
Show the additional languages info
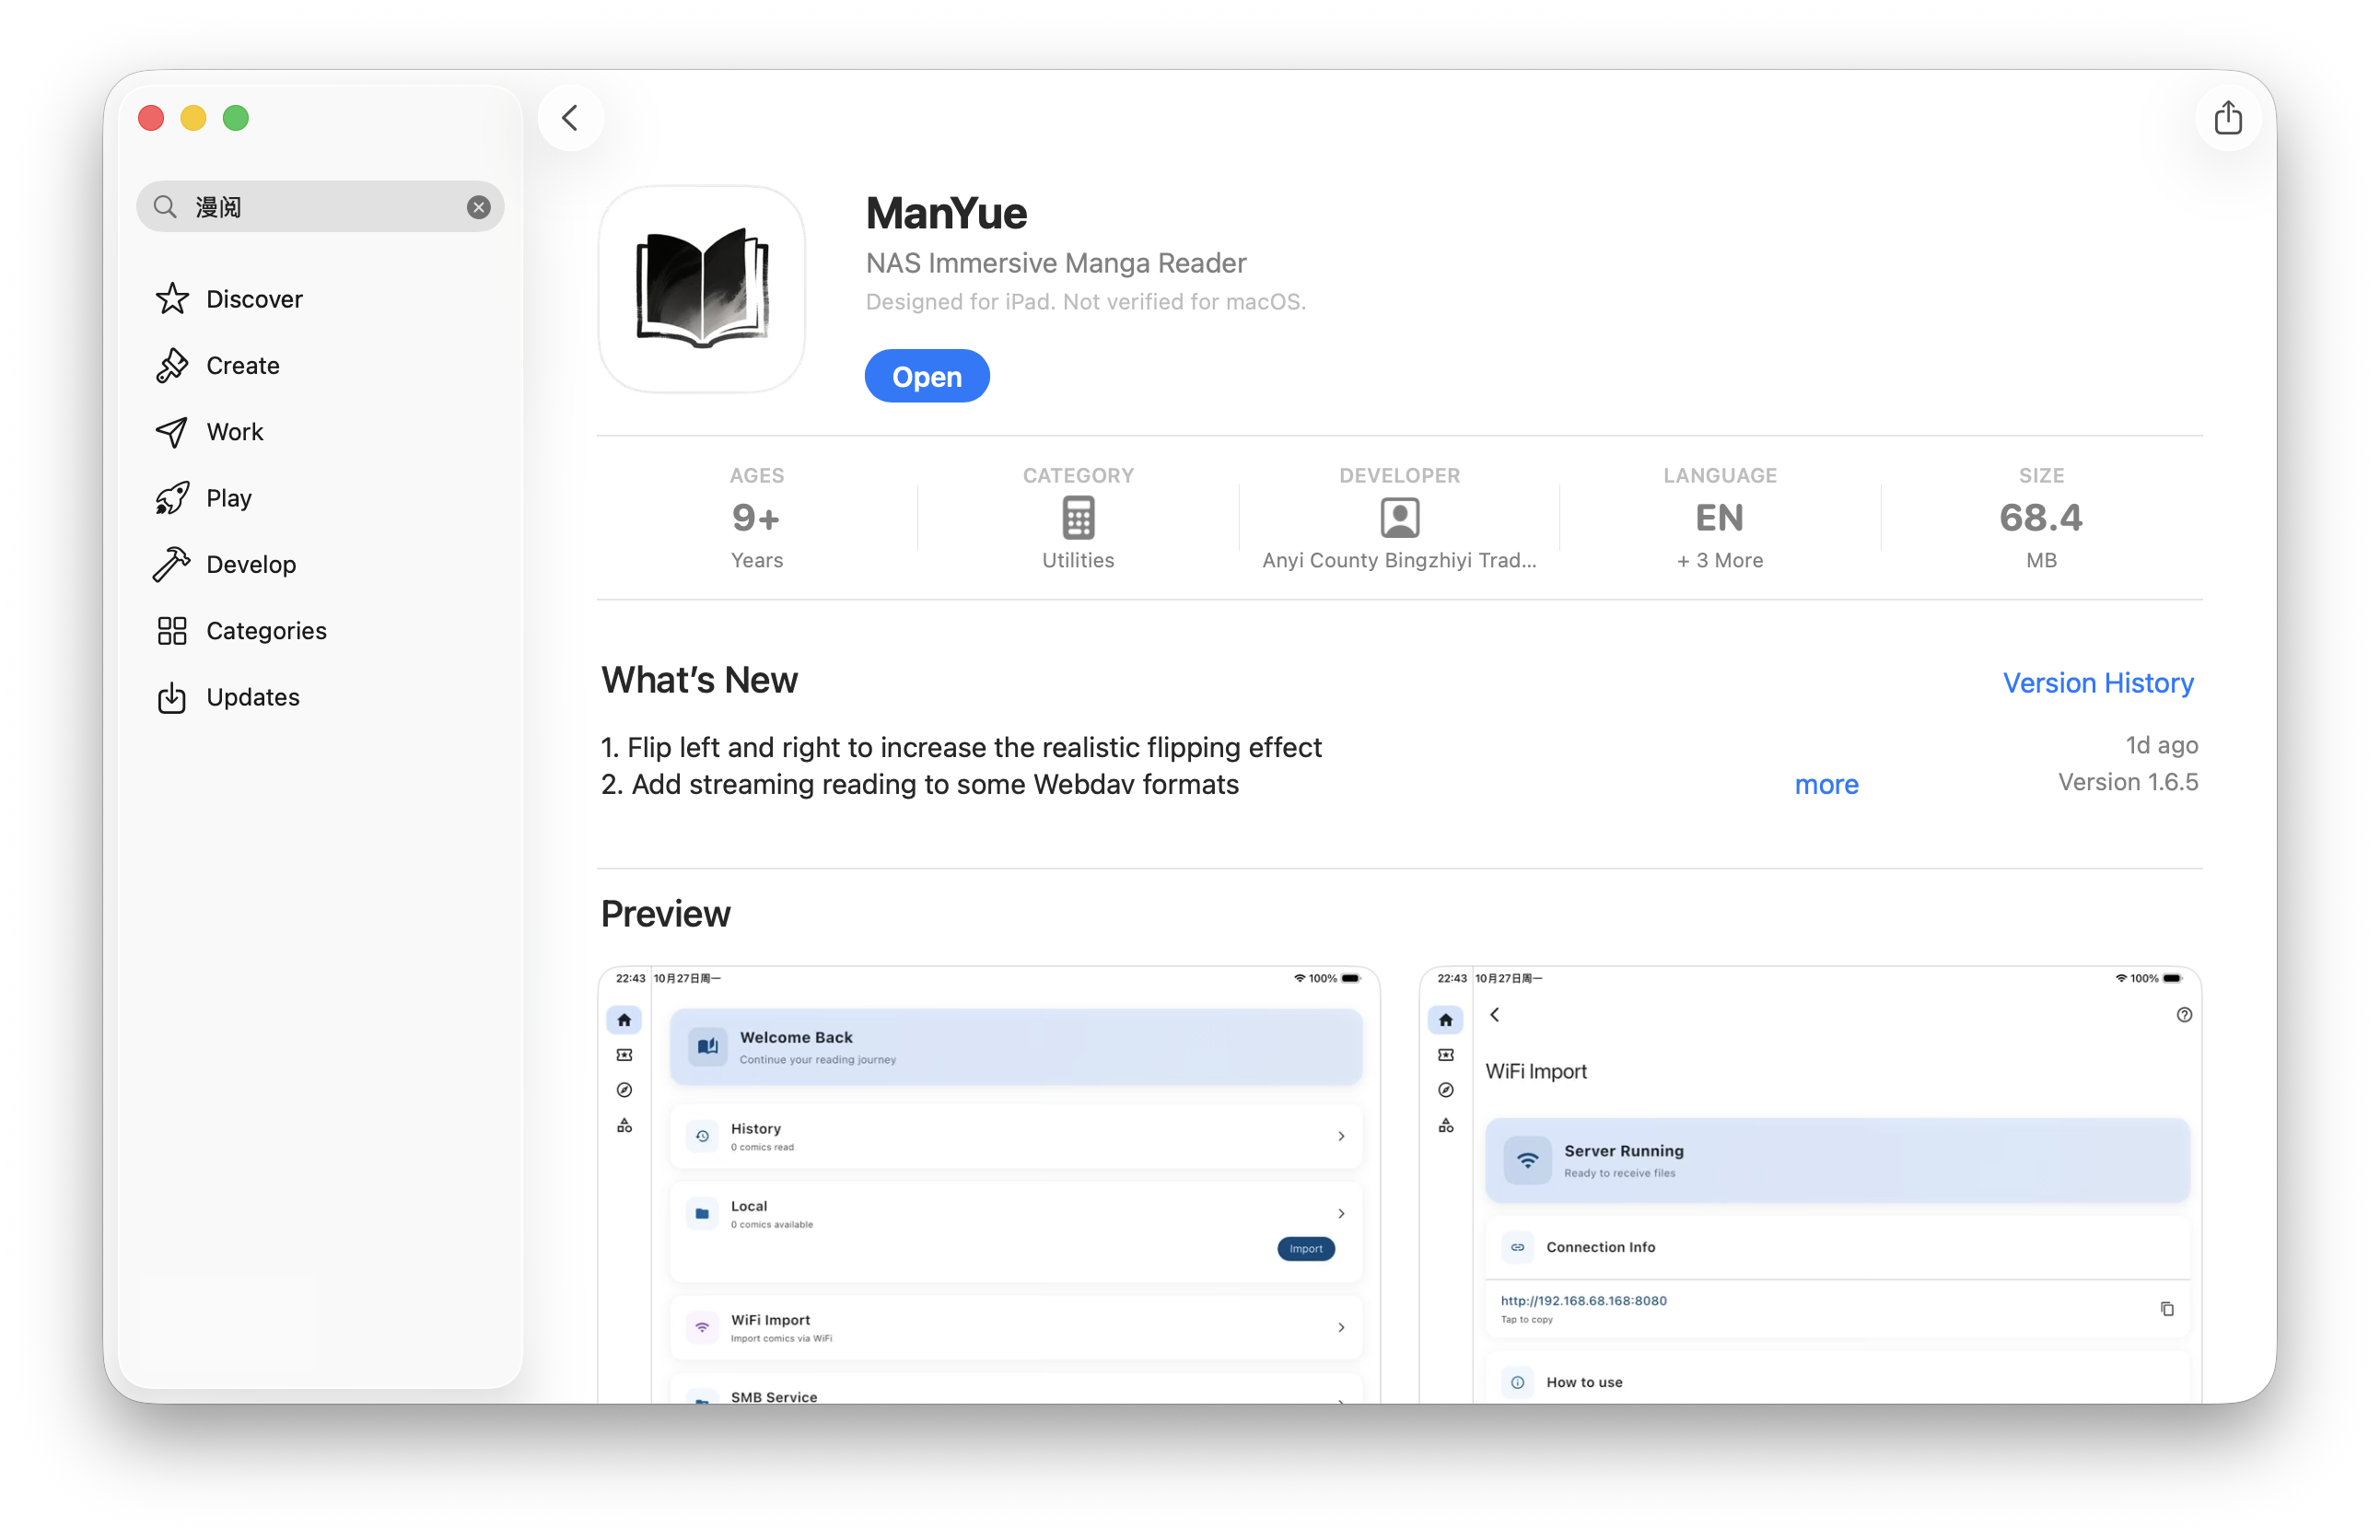point(1719,560)
